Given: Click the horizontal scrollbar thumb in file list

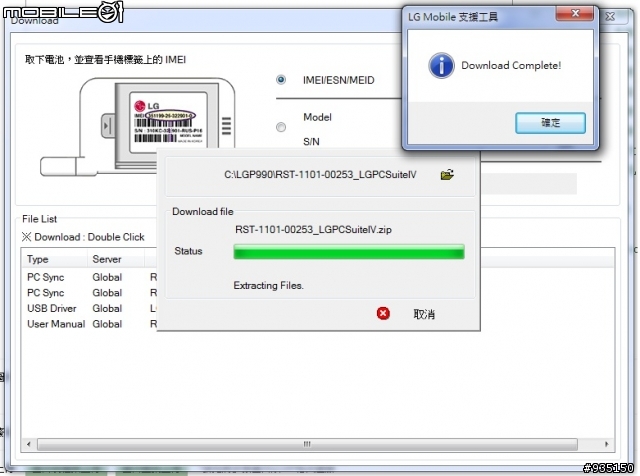Looking at the screenshot, I should (x=307, y=444).
